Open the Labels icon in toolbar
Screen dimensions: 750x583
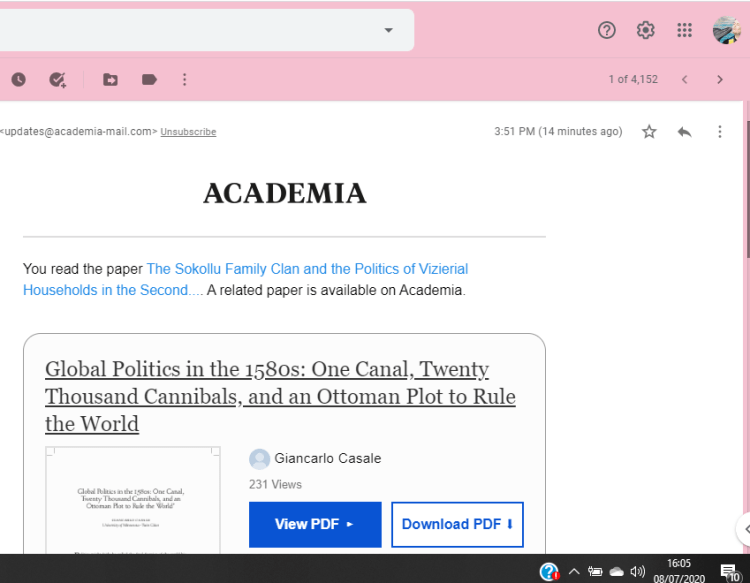149,80
